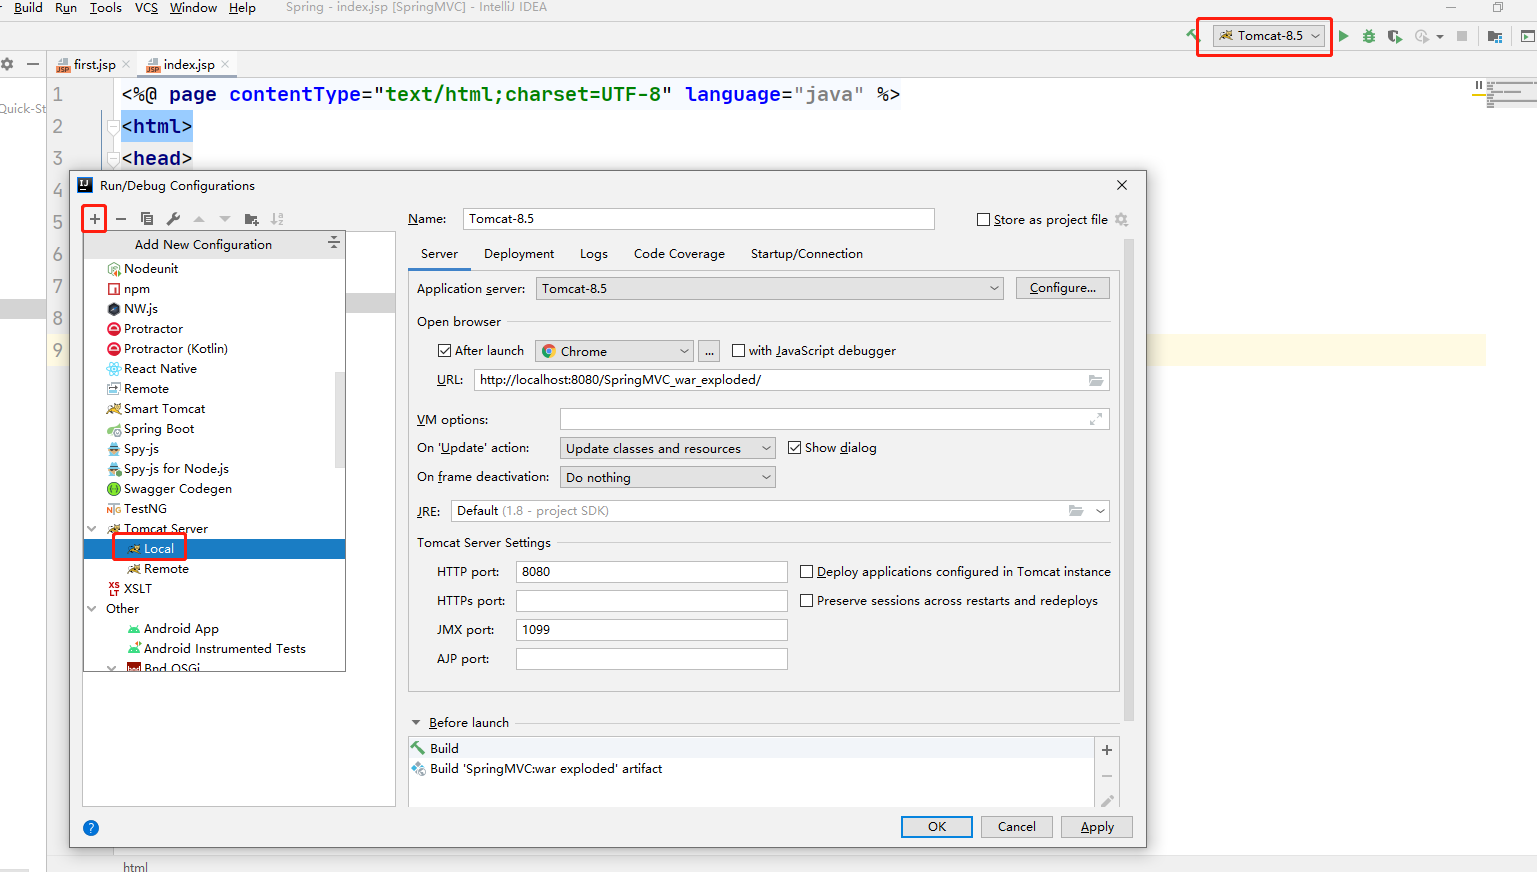Click the Cancel button
Image resolution: width=1537 pixels, height=872 pixels.
(x=1016, y=827)
